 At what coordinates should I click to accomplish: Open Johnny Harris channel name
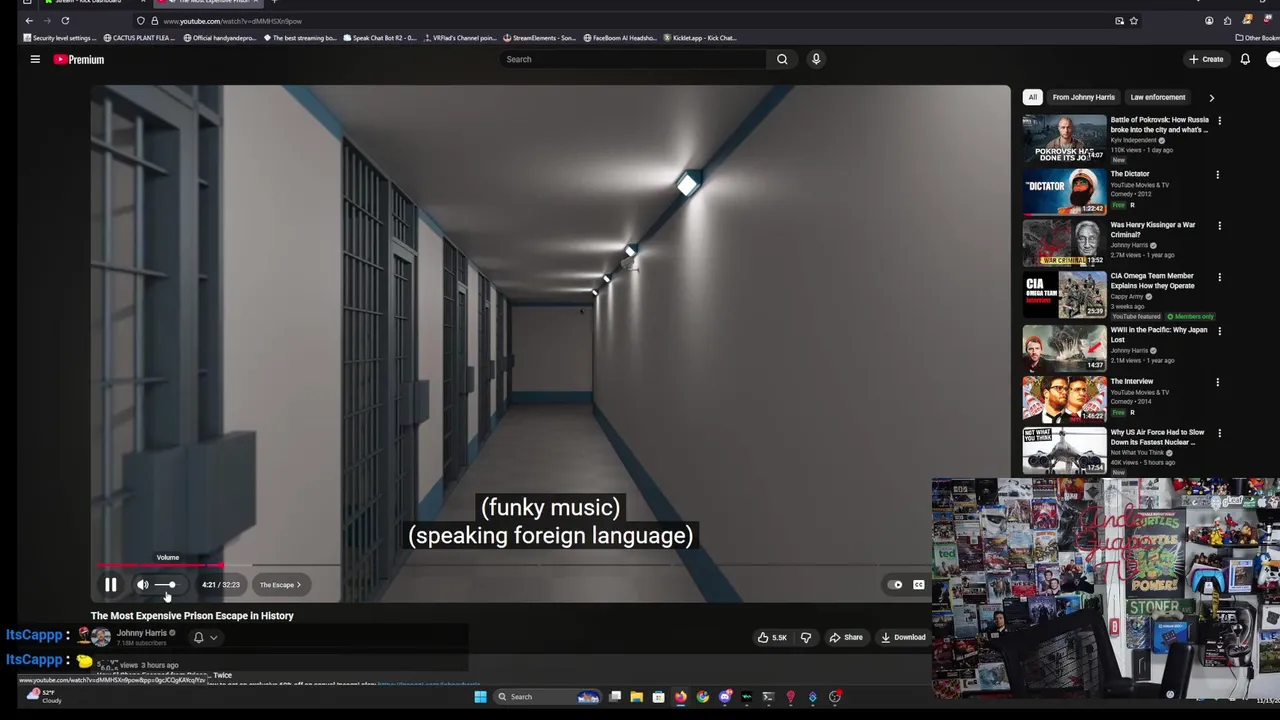click(x=141, y=633)
